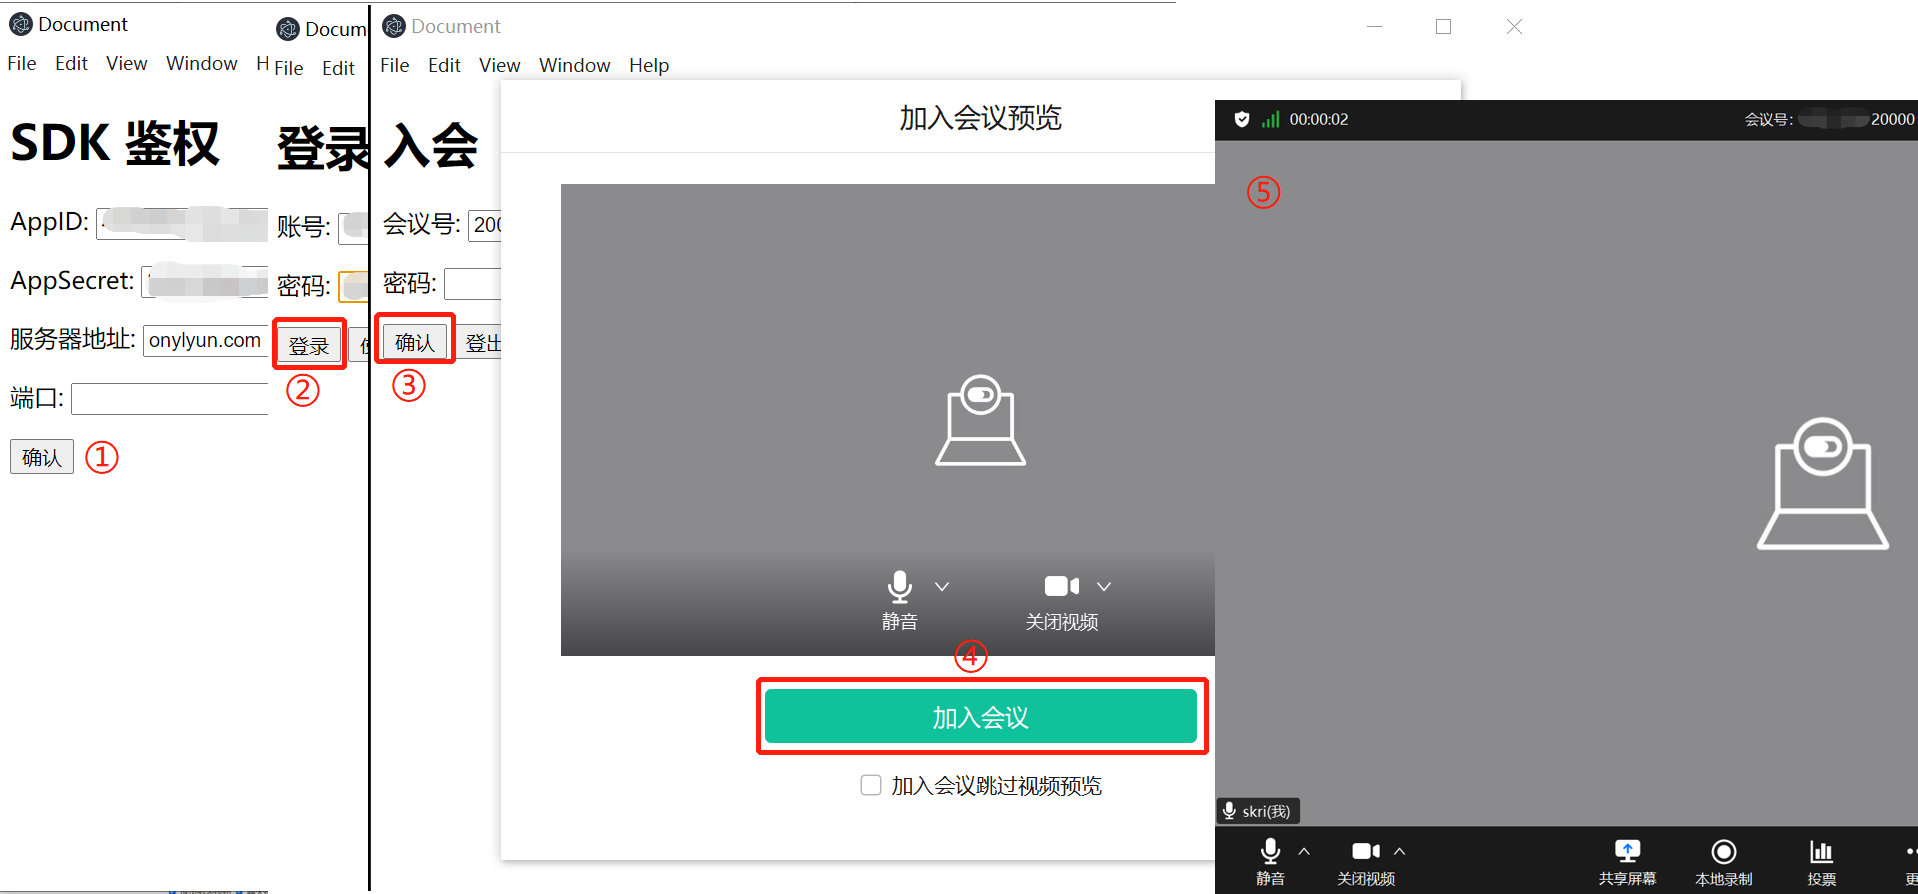
Task: Click the AppSecret input field
Action: [205, 281]
